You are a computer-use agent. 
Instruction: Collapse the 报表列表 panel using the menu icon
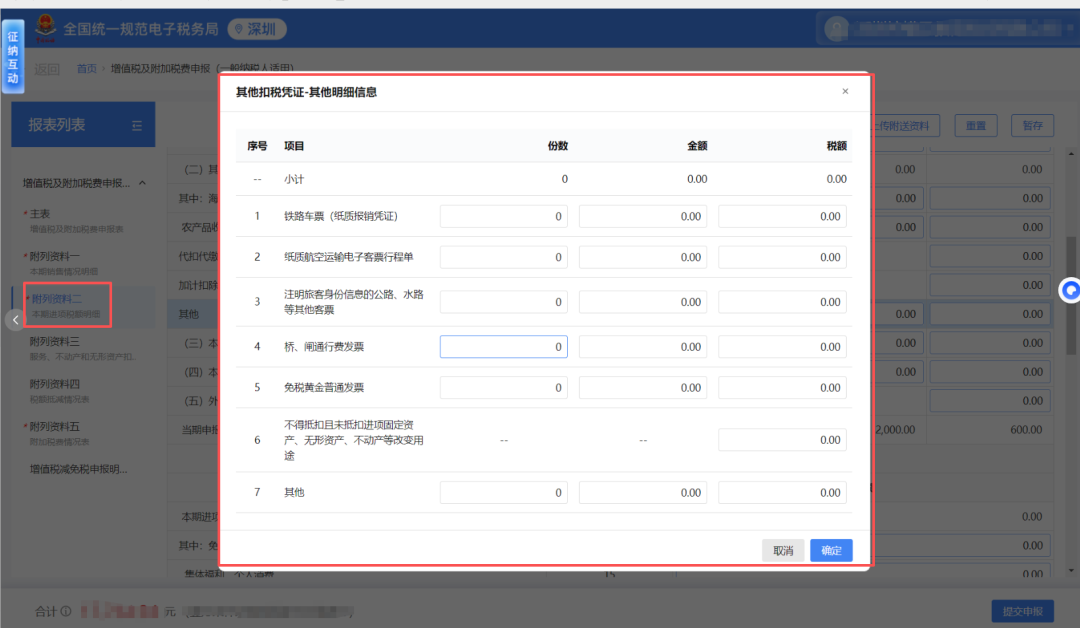pos(137,125)
